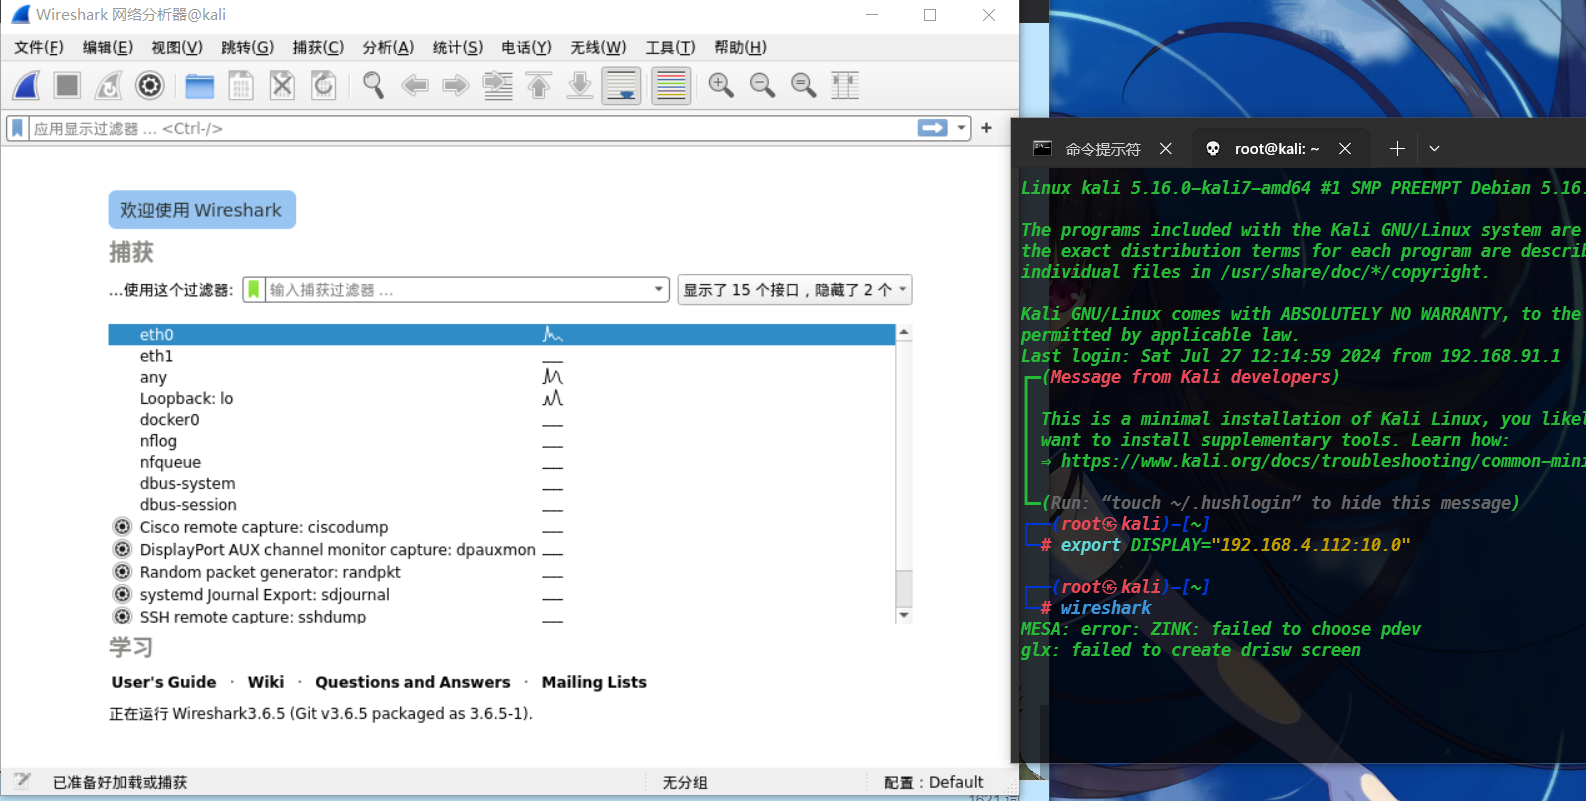Open randpkt interface settings gear
Screen dimensions: 1586x801
tap(122, 572)
